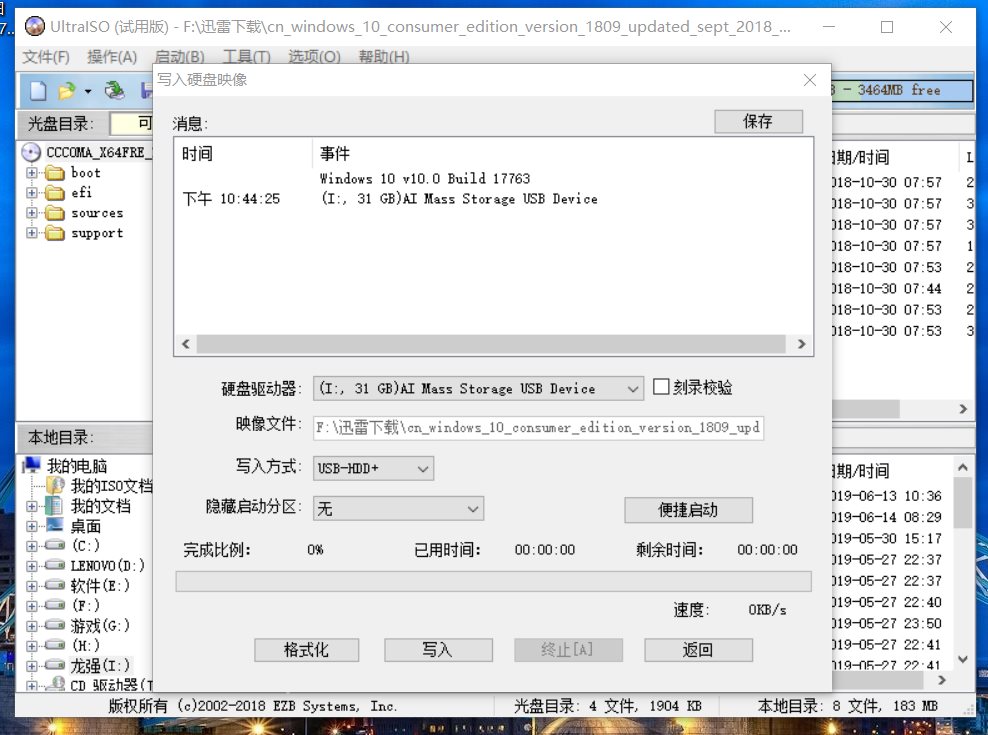Image resolution: width=988 pixels, height=735 pixels.
Task: Click left arrow of message list scrollbar
Action: (186, 344)
